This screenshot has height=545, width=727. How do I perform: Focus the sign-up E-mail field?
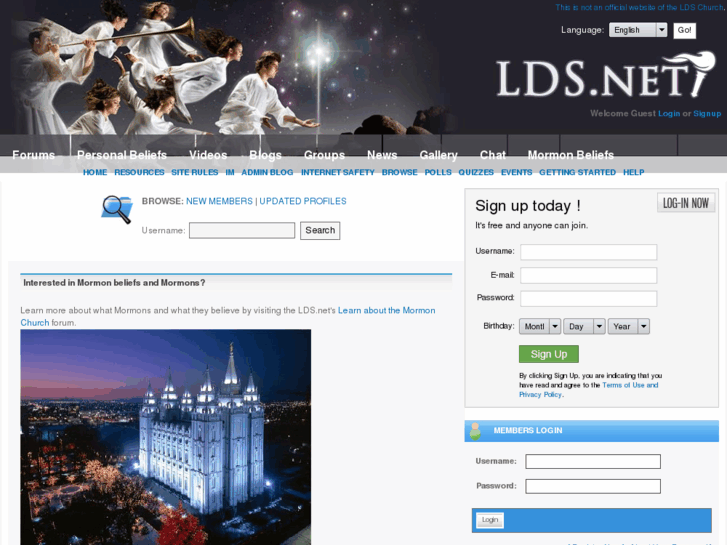588,276
